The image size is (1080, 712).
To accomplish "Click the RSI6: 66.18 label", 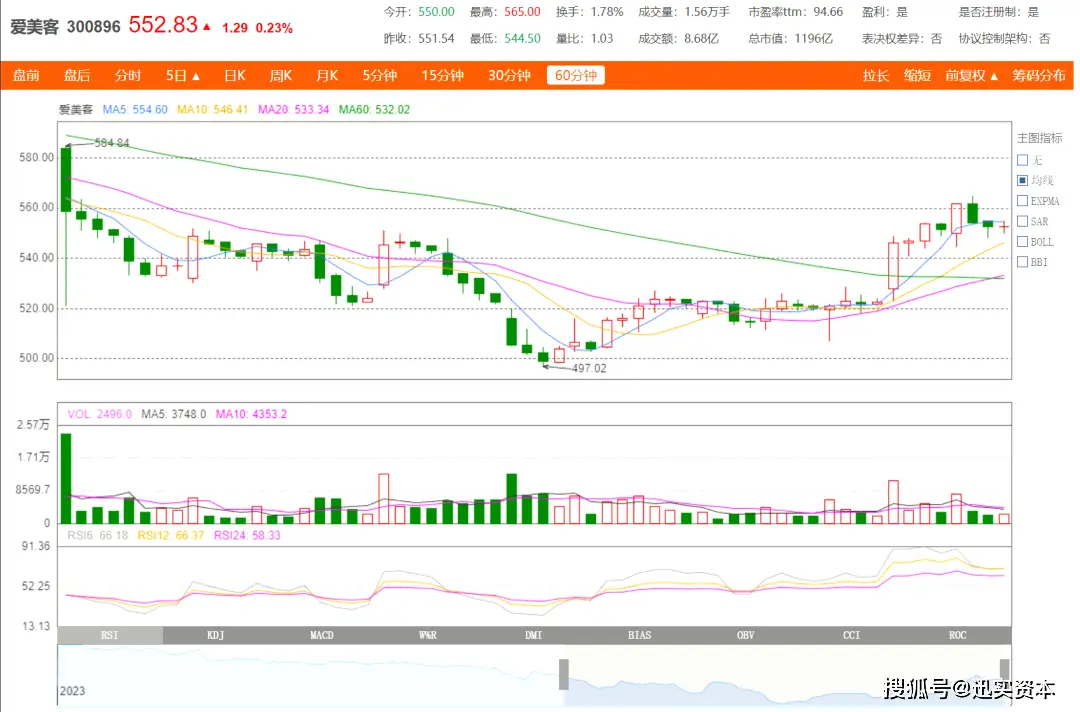I will tap(98, 535).
